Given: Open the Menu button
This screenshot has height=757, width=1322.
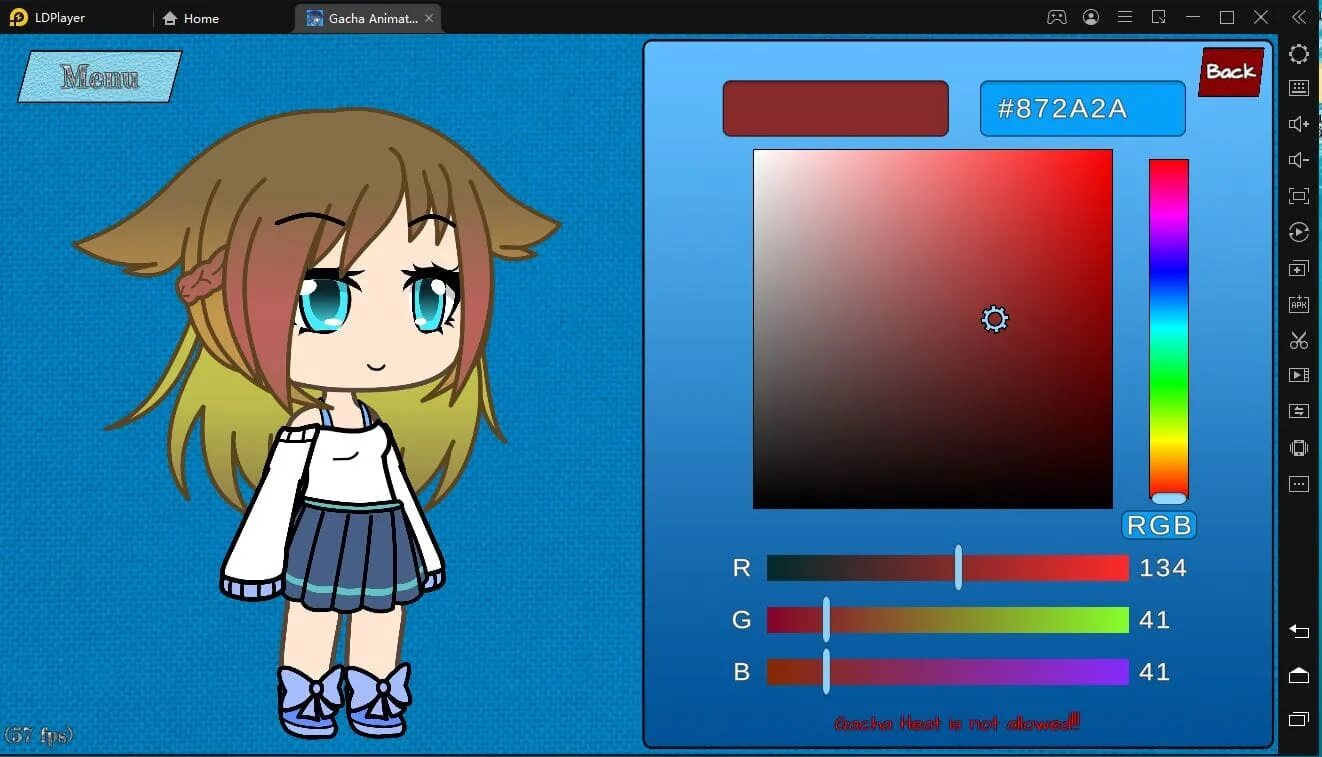Looking at the screenshot, I should tap(99, 77).
